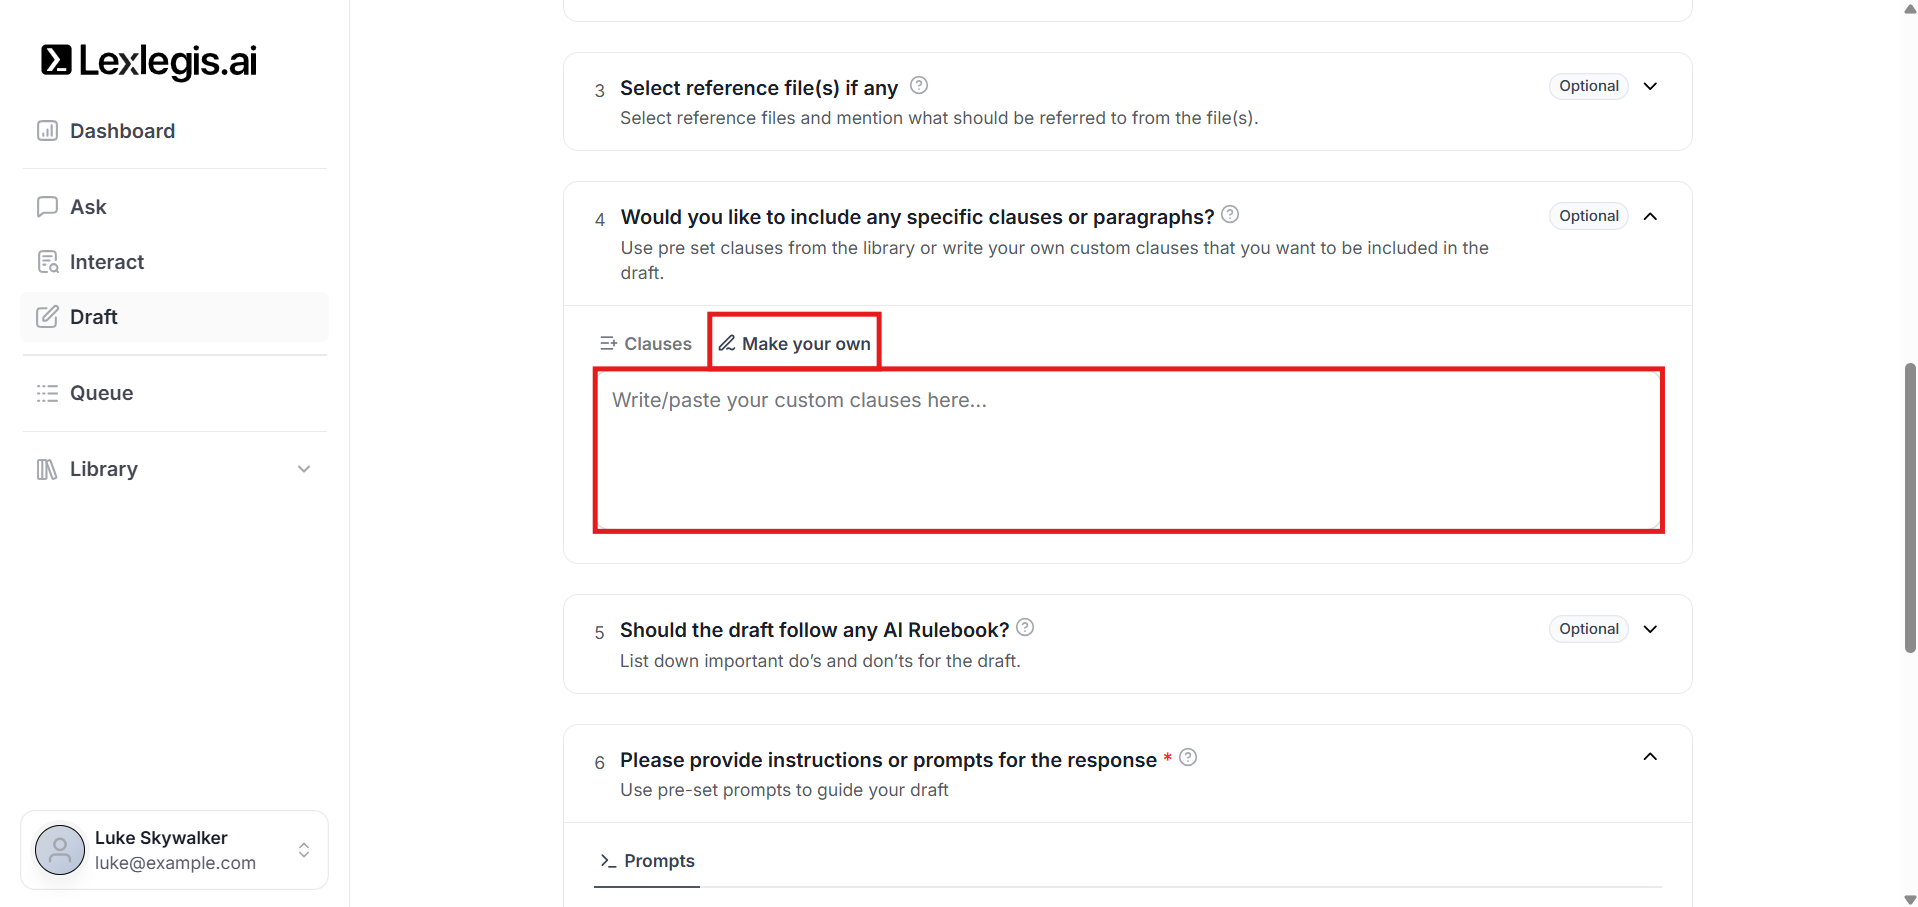Click help icon next to clauses question
The width and height of the screenshot is (1918, 907).
[x=1230, y=215]
